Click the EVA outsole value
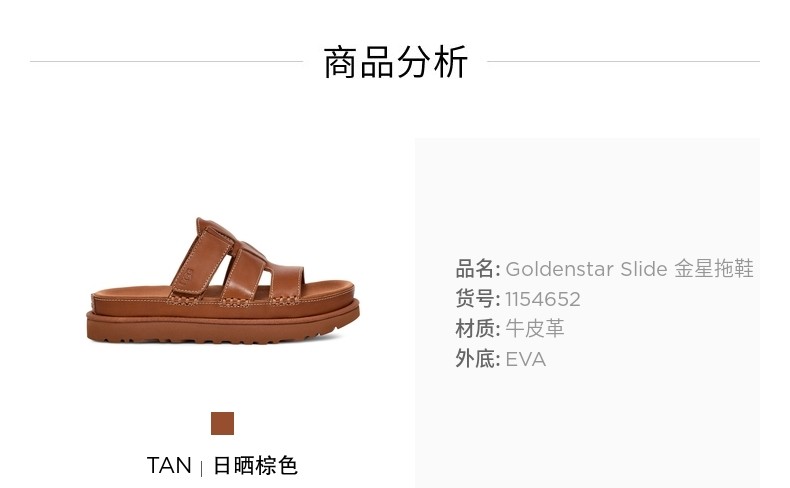The height and width of the screenshot is (488, 790). click(525, 360)
